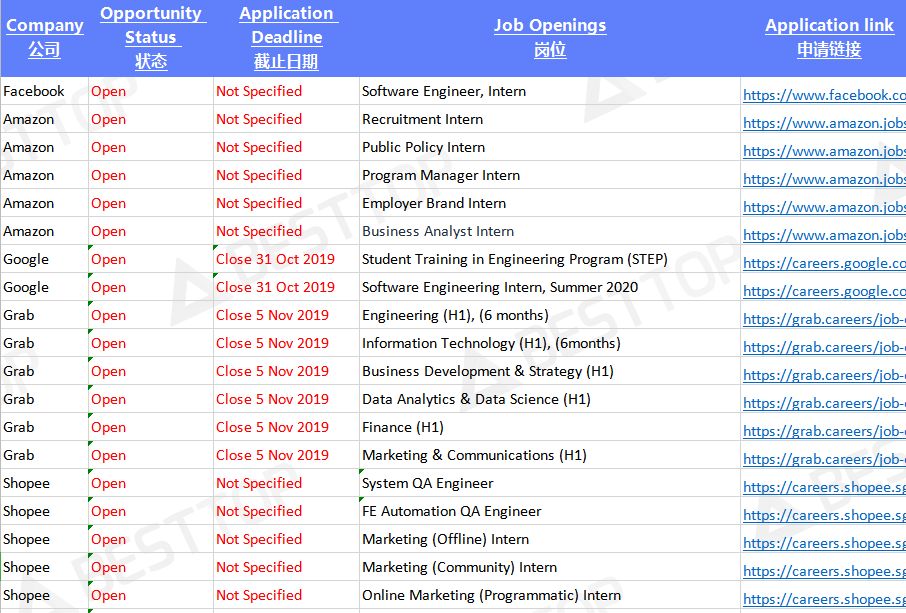Viewport: 906px width, 613px height.
Task: Select 'Engineering (H1), (6 months)' cell
Action: [549, 315]
